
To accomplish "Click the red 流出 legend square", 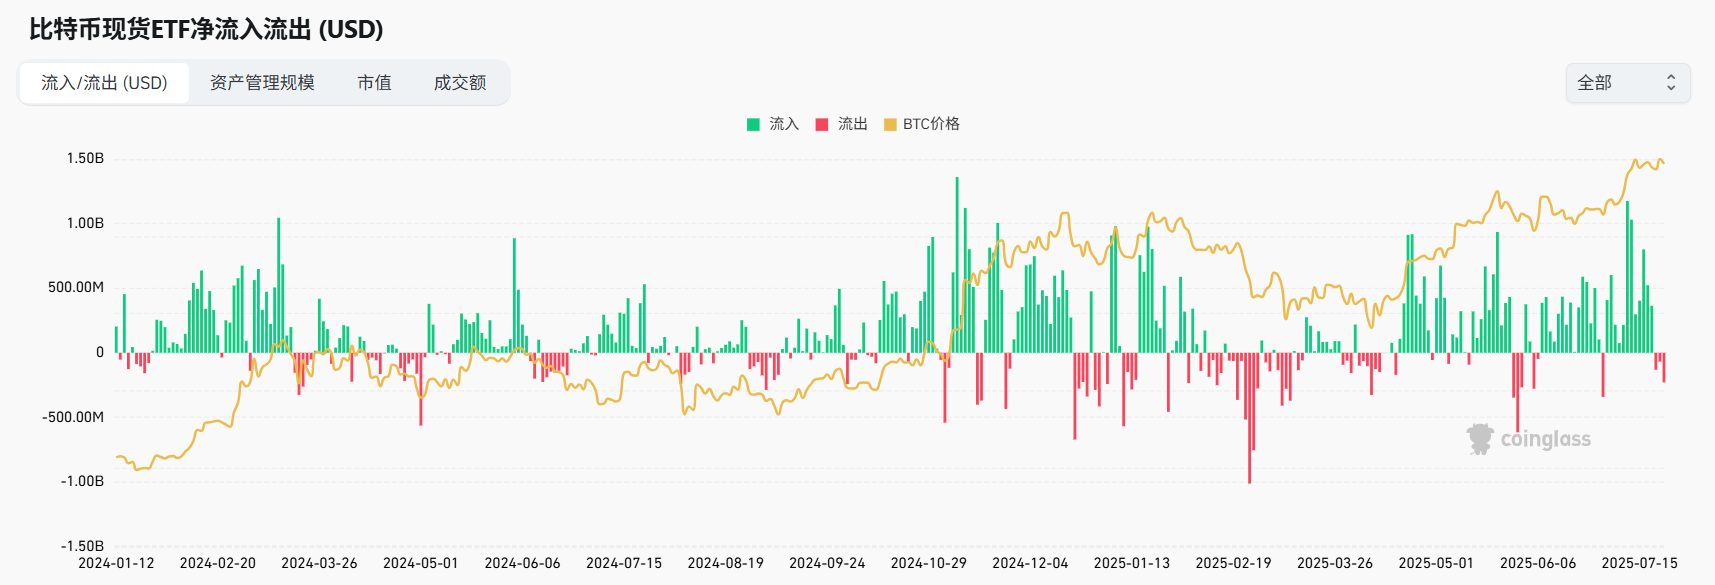I will [822, 124].
